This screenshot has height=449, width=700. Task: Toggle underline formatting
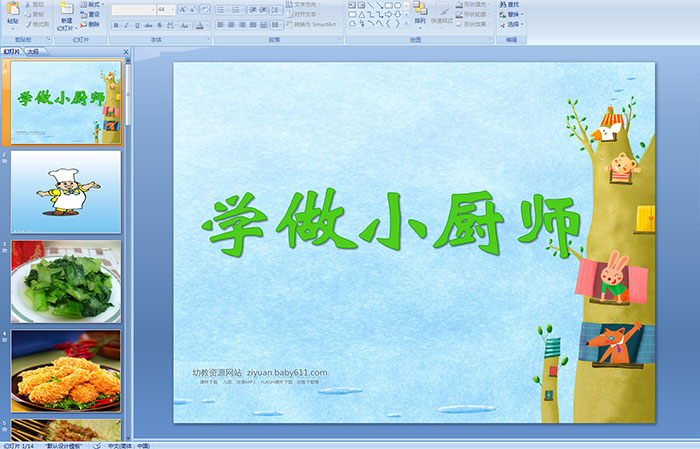coord(137,25)
